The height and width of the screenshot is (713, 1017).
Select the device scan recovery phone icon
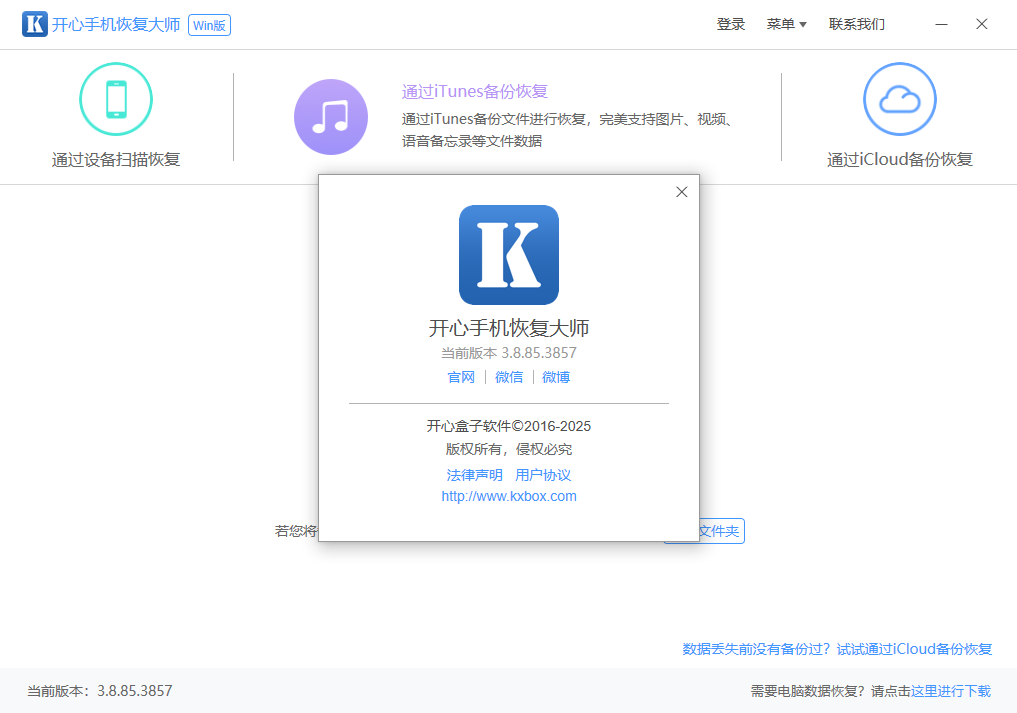(x=116, y=99)
